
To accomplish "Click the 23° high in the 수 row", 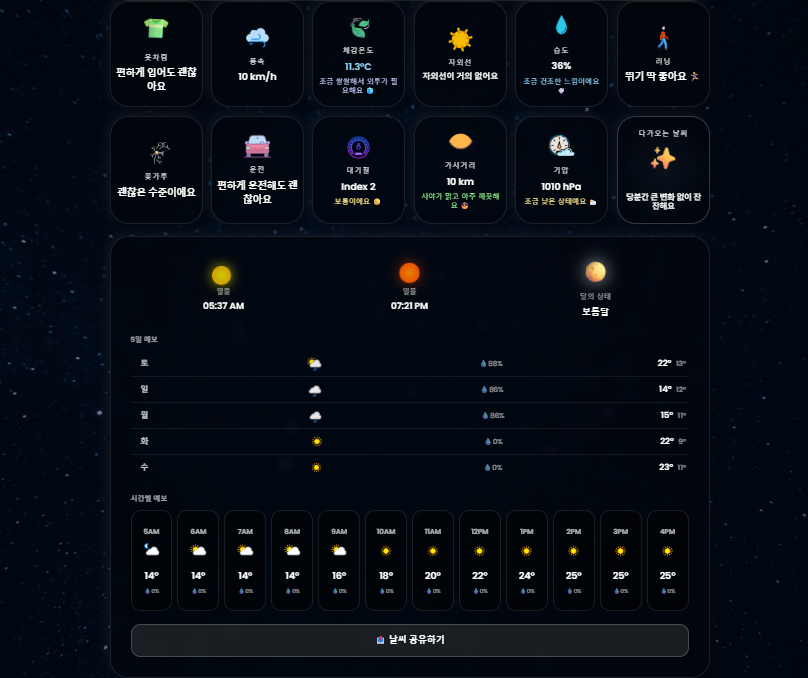I will click(x=666, y=467).
